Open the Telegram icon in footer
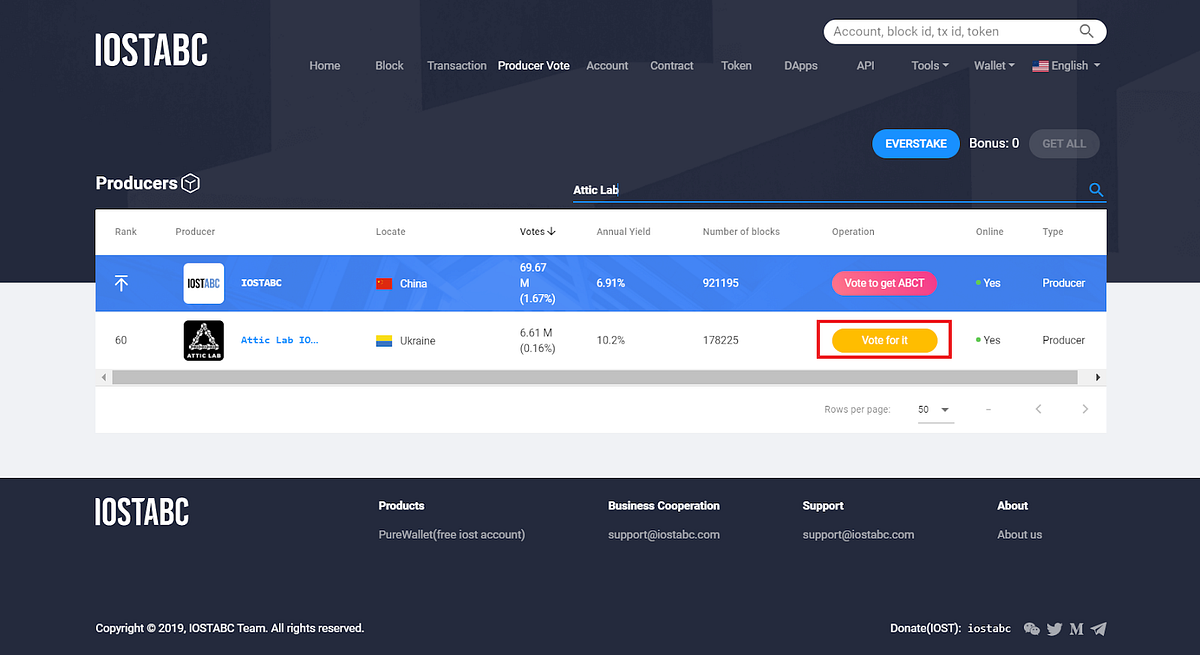The height and width of the screenshot is (655, 1200). pos(1098,629)
